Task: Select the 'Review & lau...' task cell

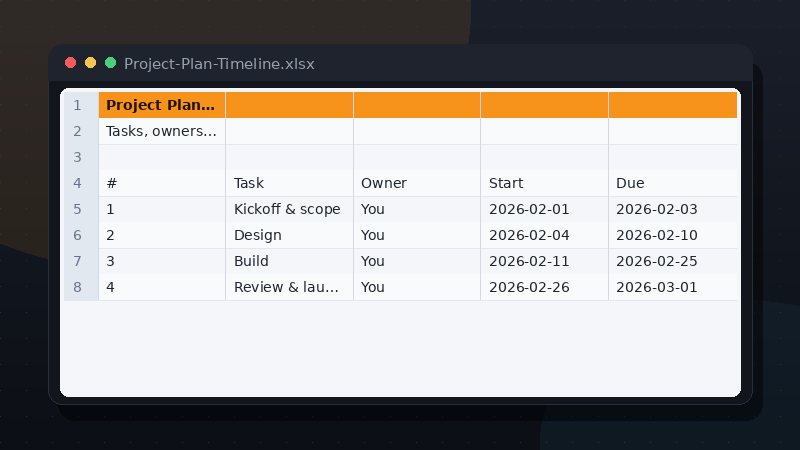Action: [x=289, y=287]
